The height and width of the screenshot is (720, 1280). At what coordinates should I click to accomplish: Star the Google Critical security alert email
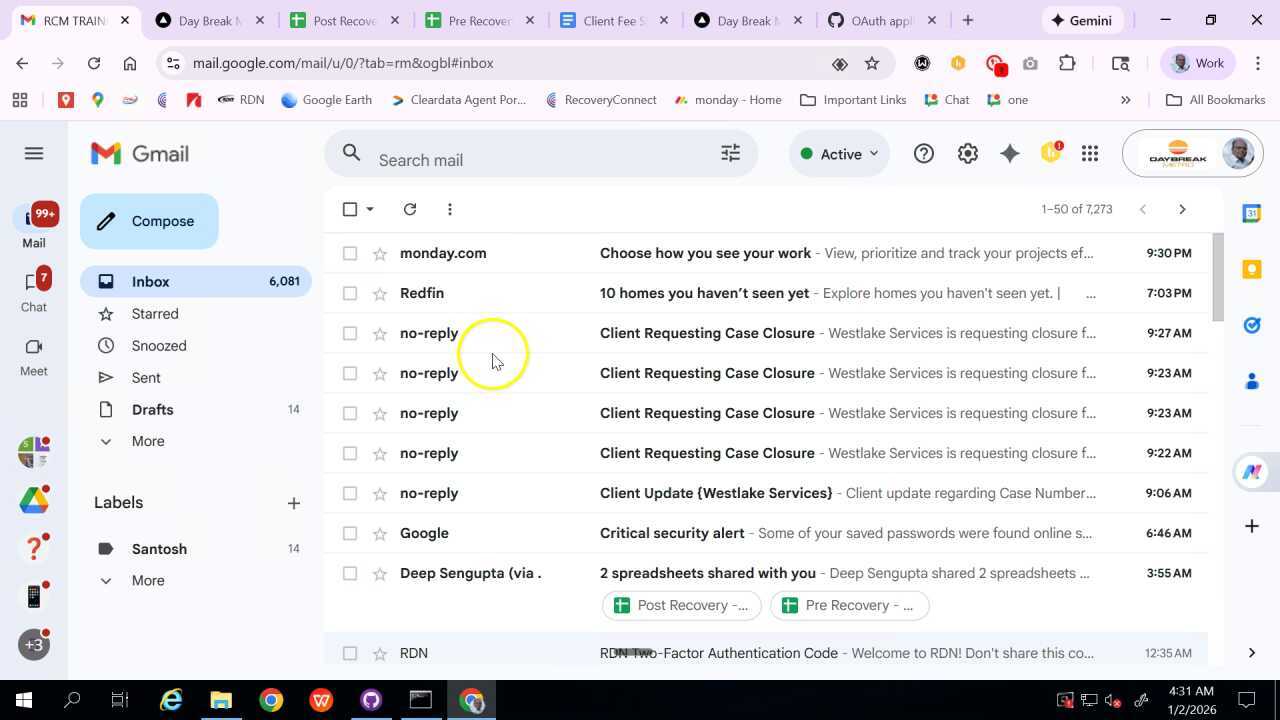tap(380, 533)
